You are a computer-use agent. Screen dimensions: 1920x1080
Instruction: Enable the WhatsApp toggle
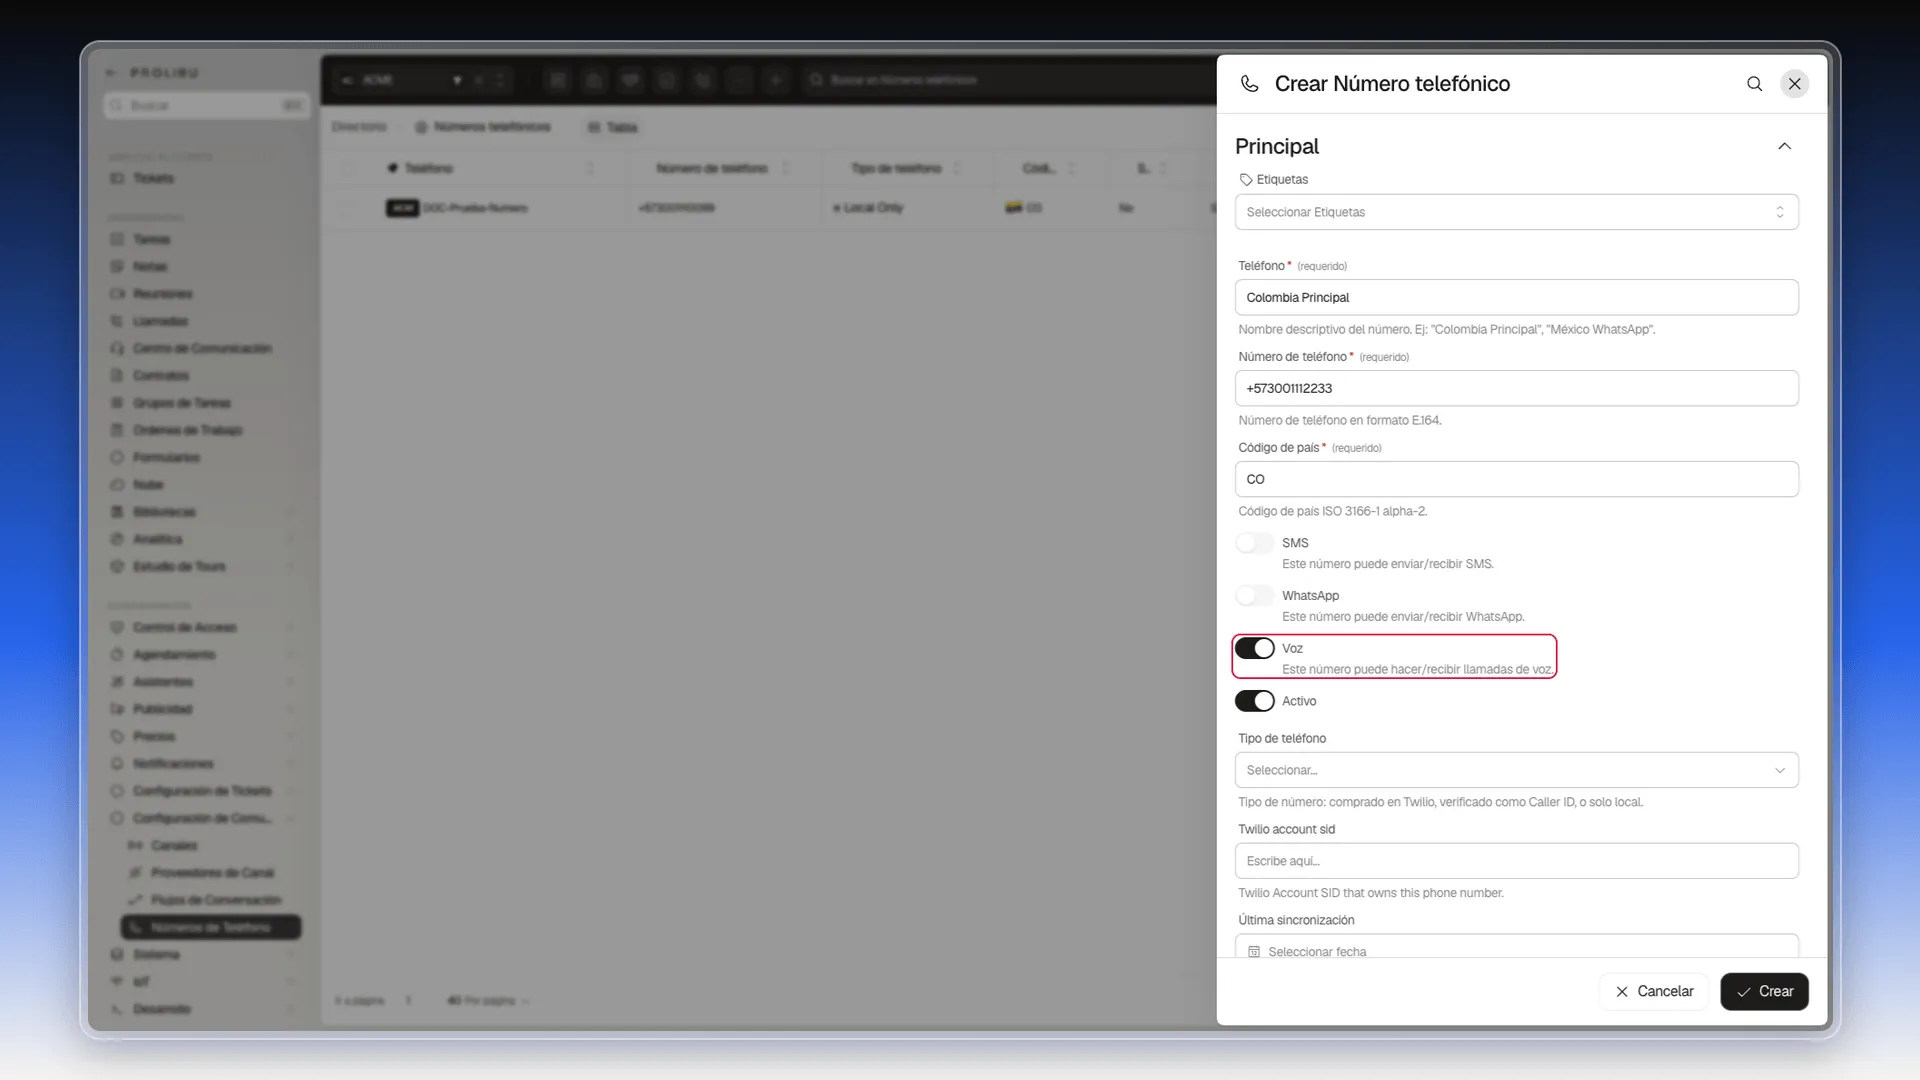coord(1255,596)
